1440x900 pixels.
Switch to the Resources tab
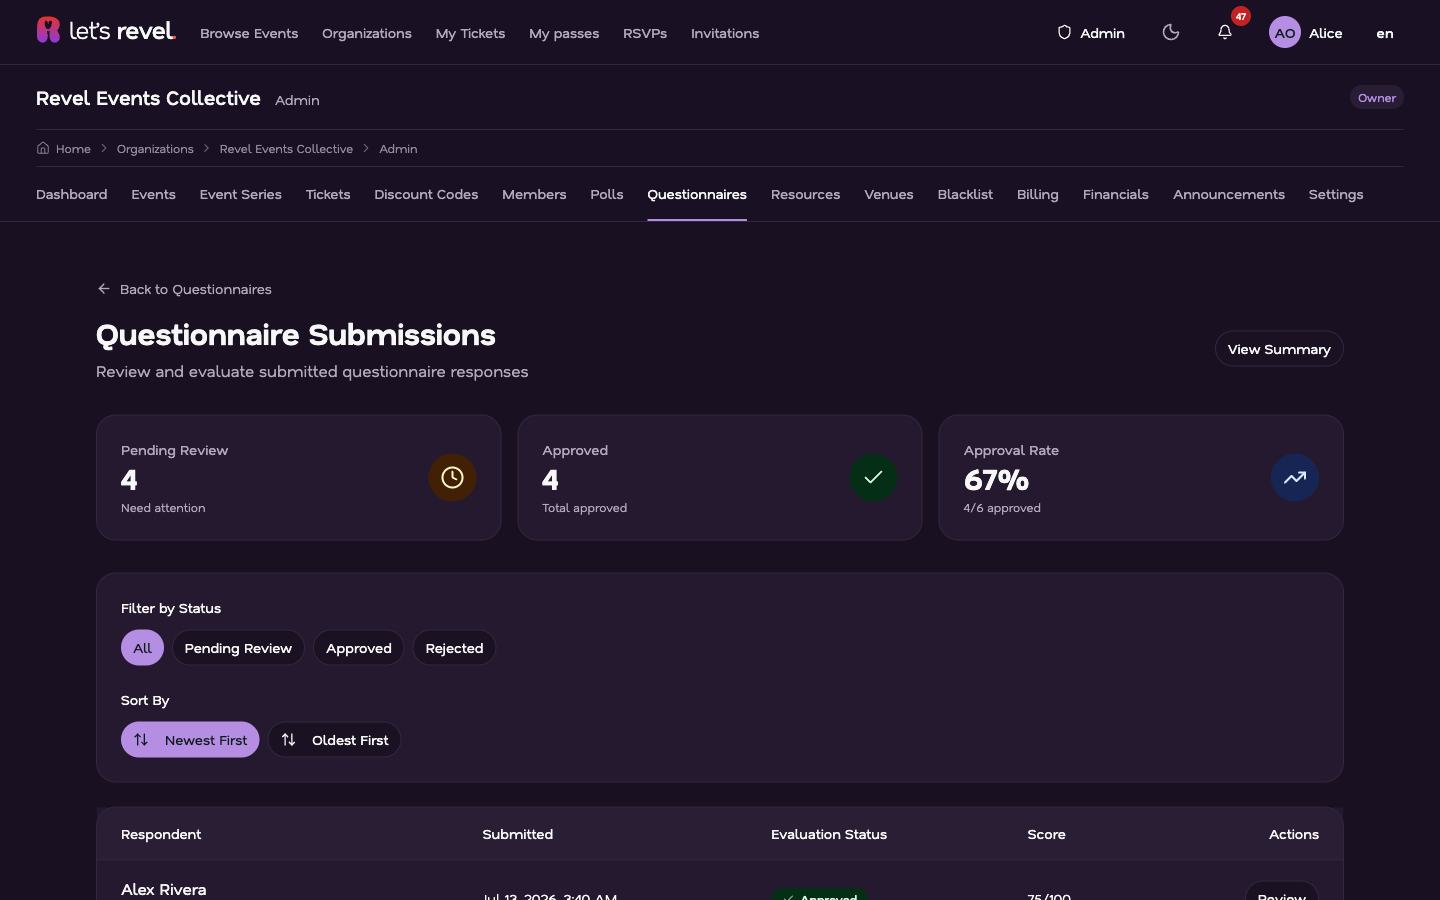point(805,194)
